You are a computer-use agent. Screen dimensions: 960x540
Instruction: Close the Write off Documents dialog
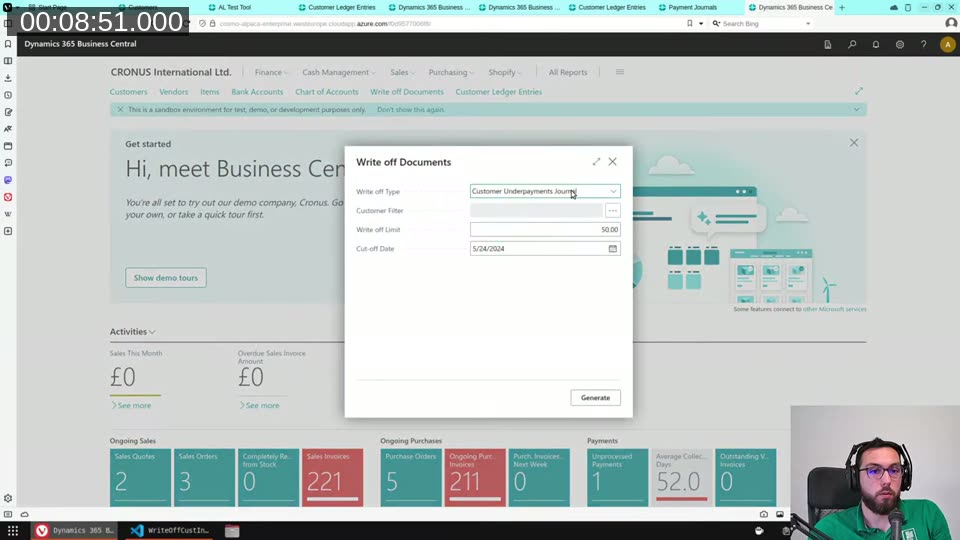click(613, 162)
